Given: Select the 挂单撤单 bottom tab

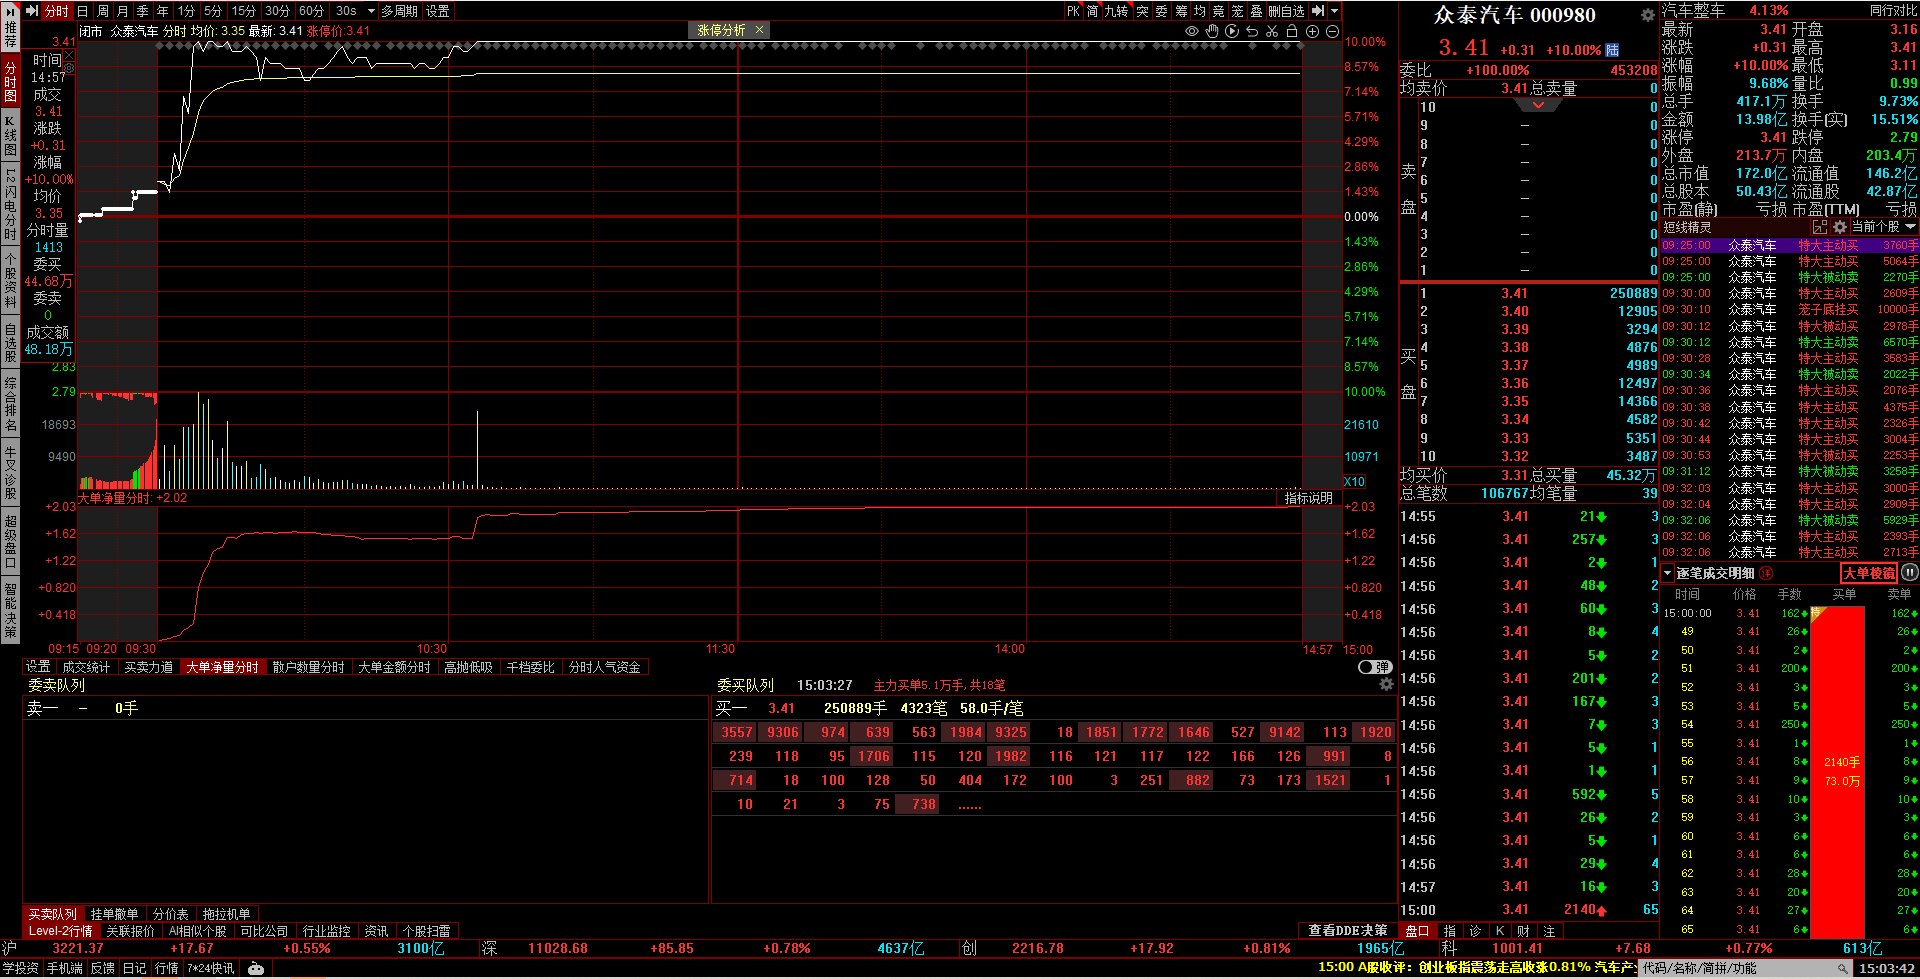Looking at the screenshot, I should click(x=114, y=914).
